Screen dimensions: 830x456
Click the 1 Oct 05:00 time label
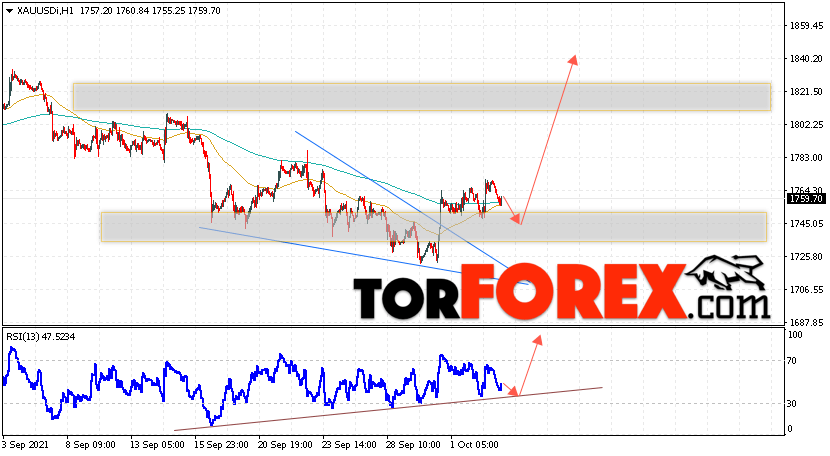pyautogui.click(x=474, y=445)
